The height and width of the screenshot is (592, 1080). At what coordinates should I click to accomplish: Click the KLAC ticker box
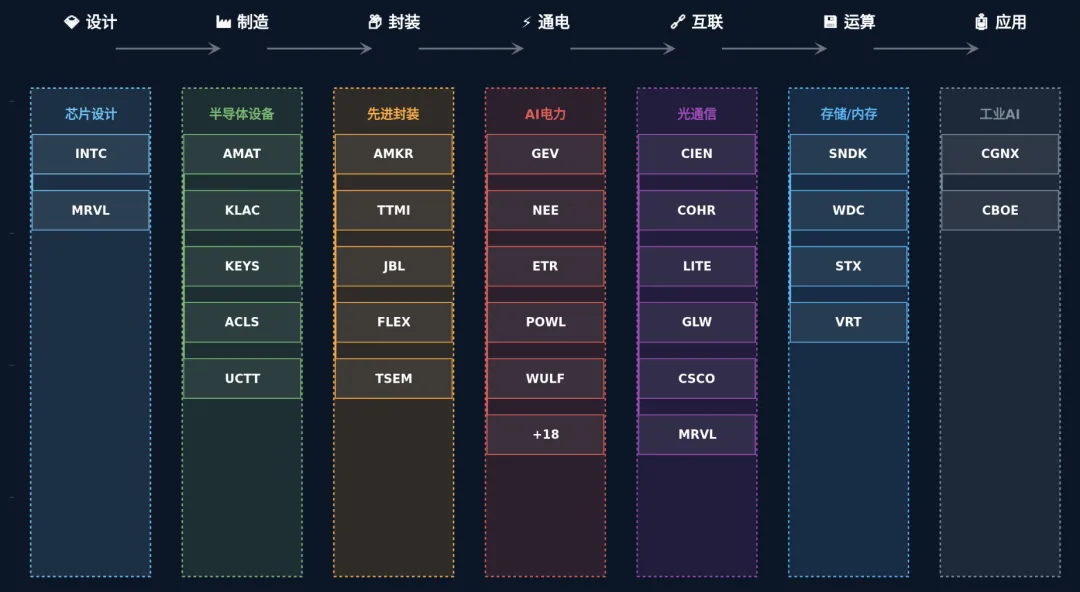pyautogui.click(x=242, y=210)
